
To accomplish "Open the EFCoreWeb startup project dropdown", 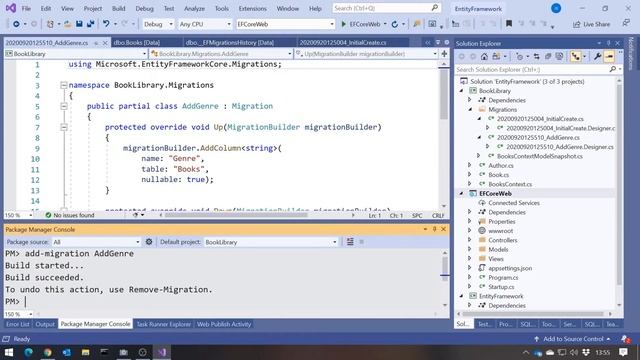I will coord(285,24).
